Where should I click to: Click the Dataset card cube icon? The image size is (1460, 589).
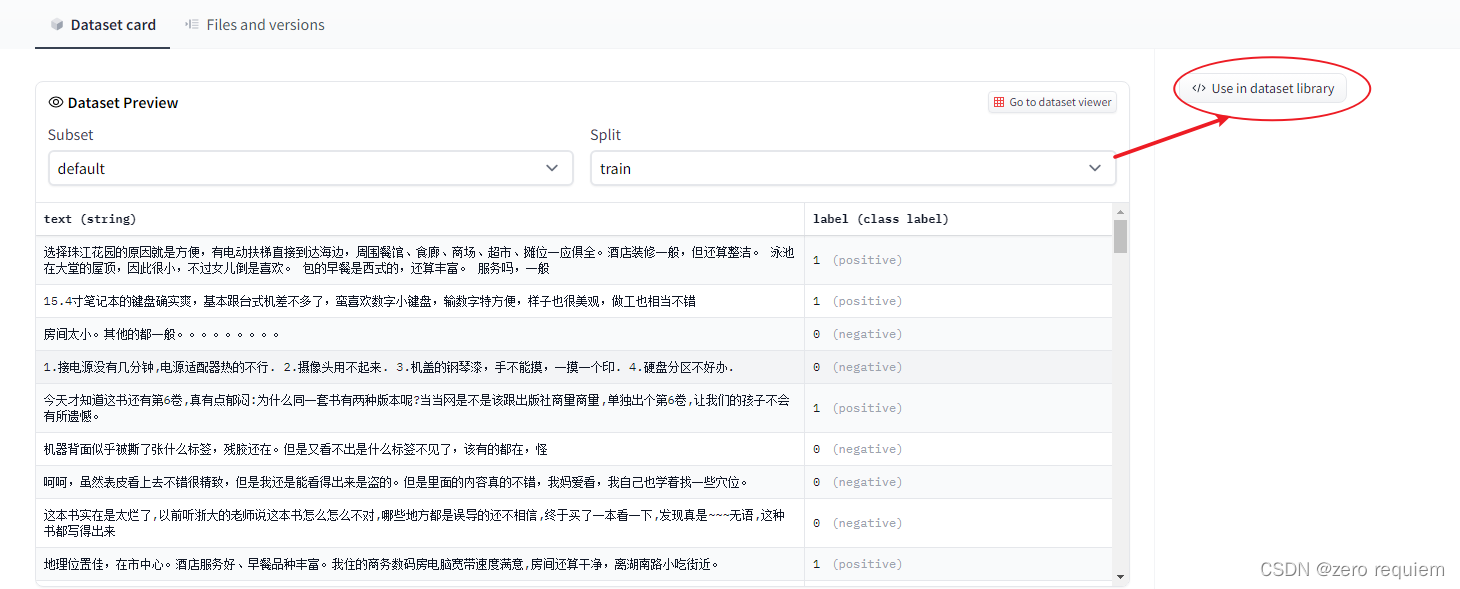[58, 25]
